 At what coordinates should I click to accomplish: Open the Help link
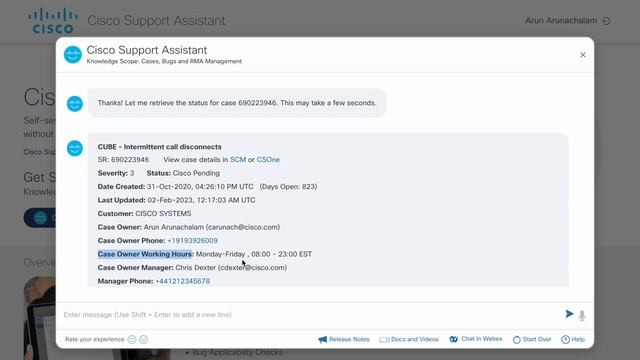pyautogui.click(x=573, y=340)
